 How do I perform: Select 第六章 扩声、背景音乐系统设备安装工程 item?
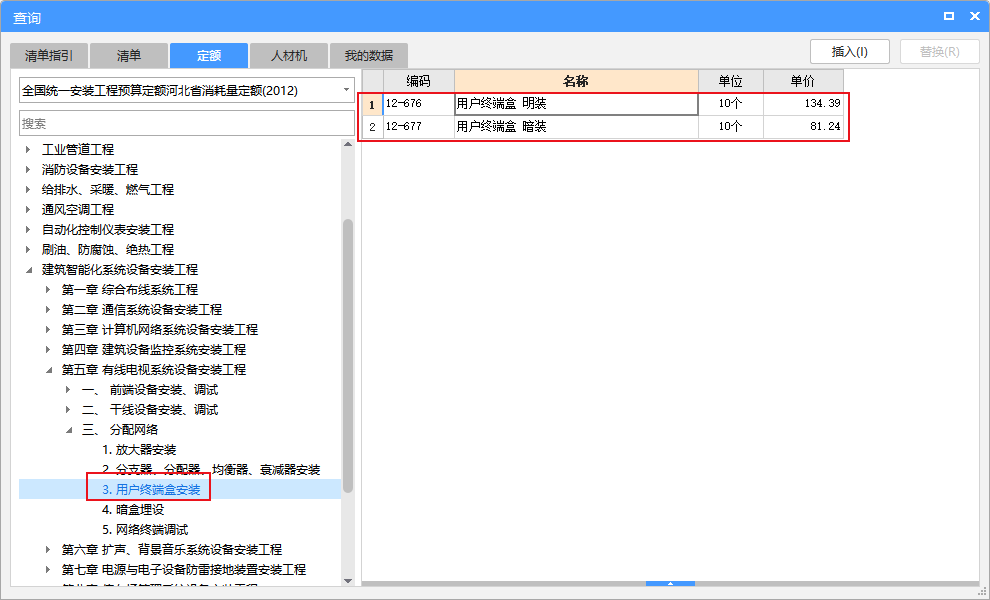point(171,550)
